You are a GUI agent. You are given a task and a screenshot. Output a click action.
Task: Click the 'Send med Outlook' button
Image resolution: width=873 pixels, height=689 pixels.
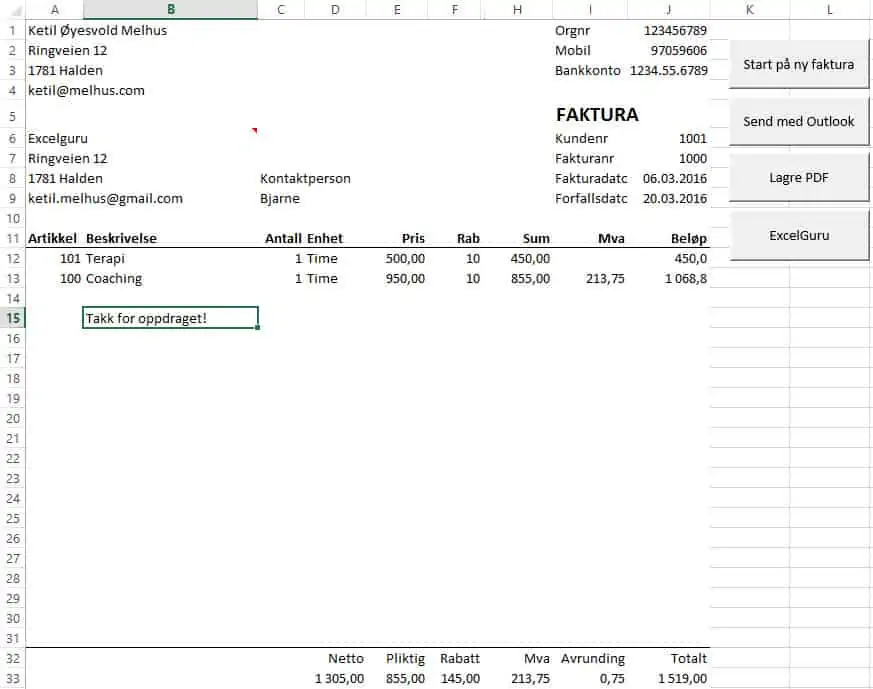[x=798, y=121]
